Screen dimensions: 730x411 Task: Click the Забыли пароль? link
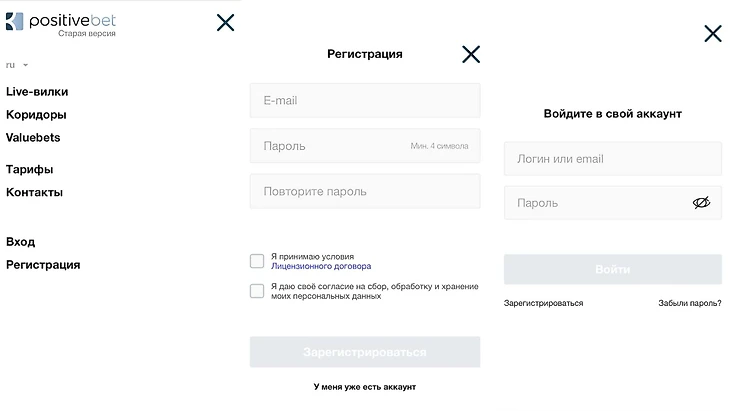pyautogui.click(x=689, y=303)
